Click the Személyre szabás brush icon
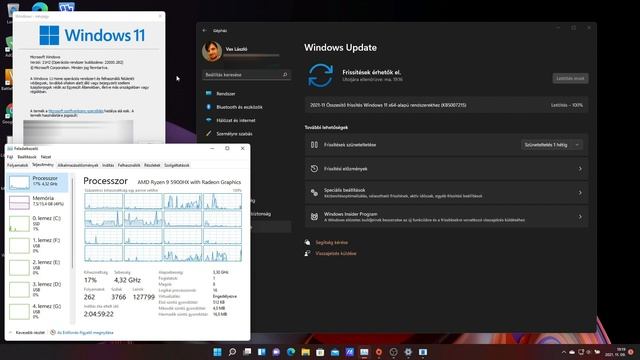The image size is (640, 360). [209, 133]
